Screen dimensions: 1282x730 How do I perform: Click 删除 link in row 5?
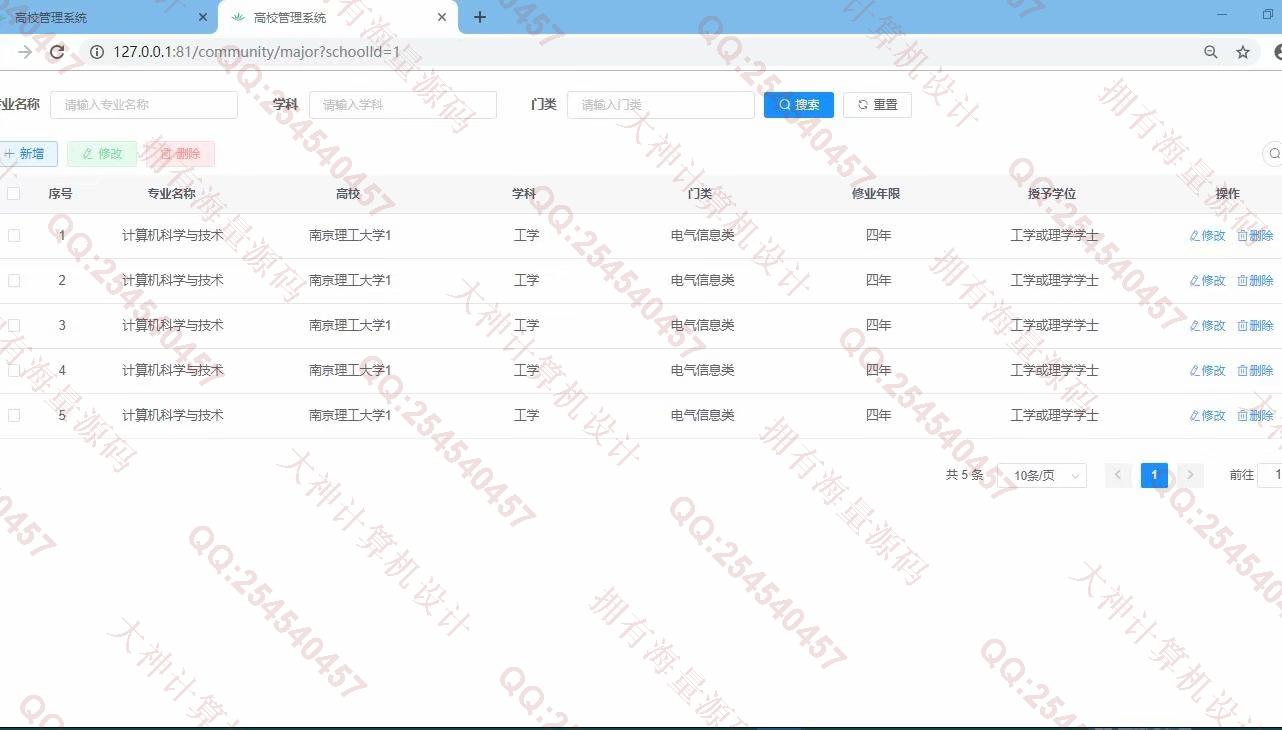[1255, 416]
